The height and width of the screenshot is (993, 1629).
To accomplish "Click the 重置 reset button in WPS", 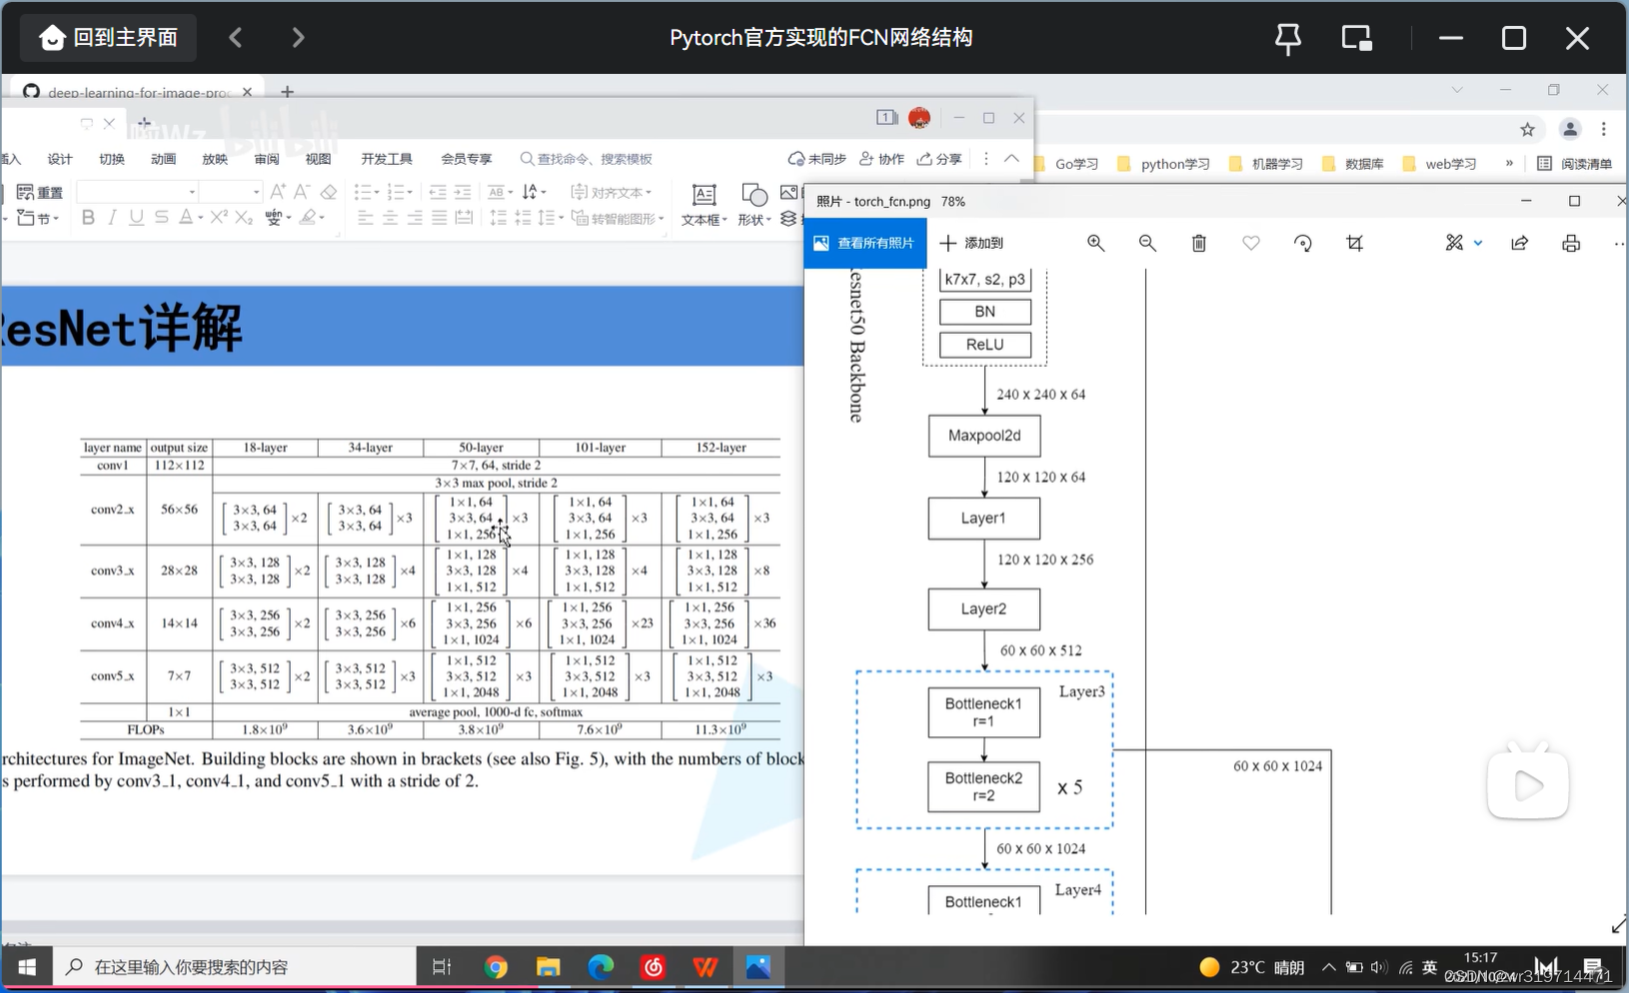I will tap(40, 192).
